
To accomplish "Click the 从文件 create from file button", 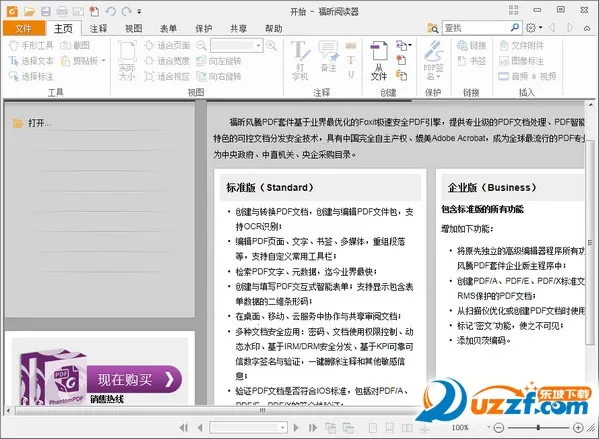I will click(379, 61).
